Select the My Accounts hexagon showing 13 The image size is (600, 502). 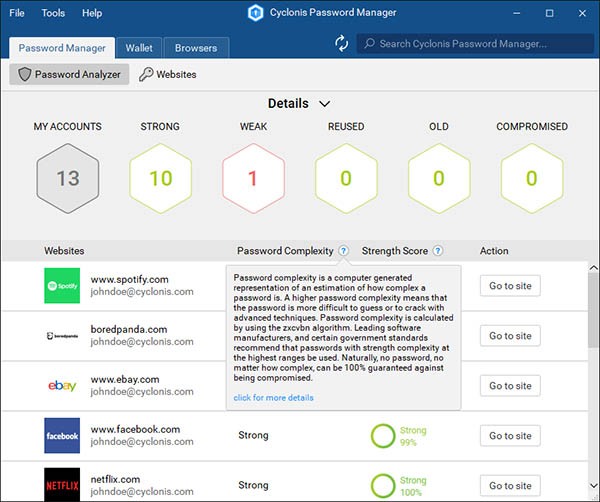67,179
